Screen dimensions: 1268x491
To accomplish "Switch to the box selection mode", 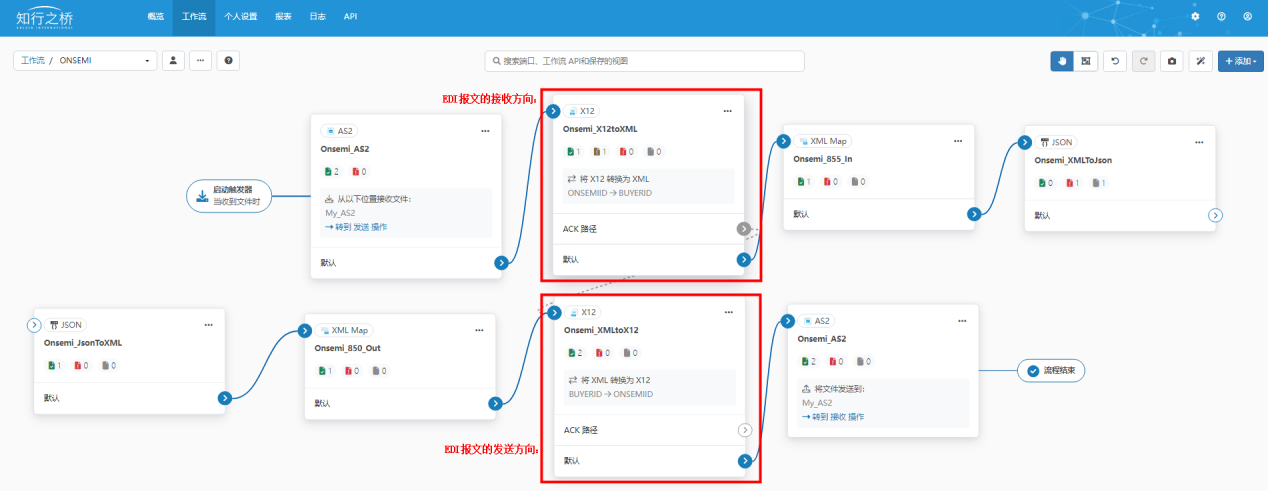I will click(x=1086, y=61).
